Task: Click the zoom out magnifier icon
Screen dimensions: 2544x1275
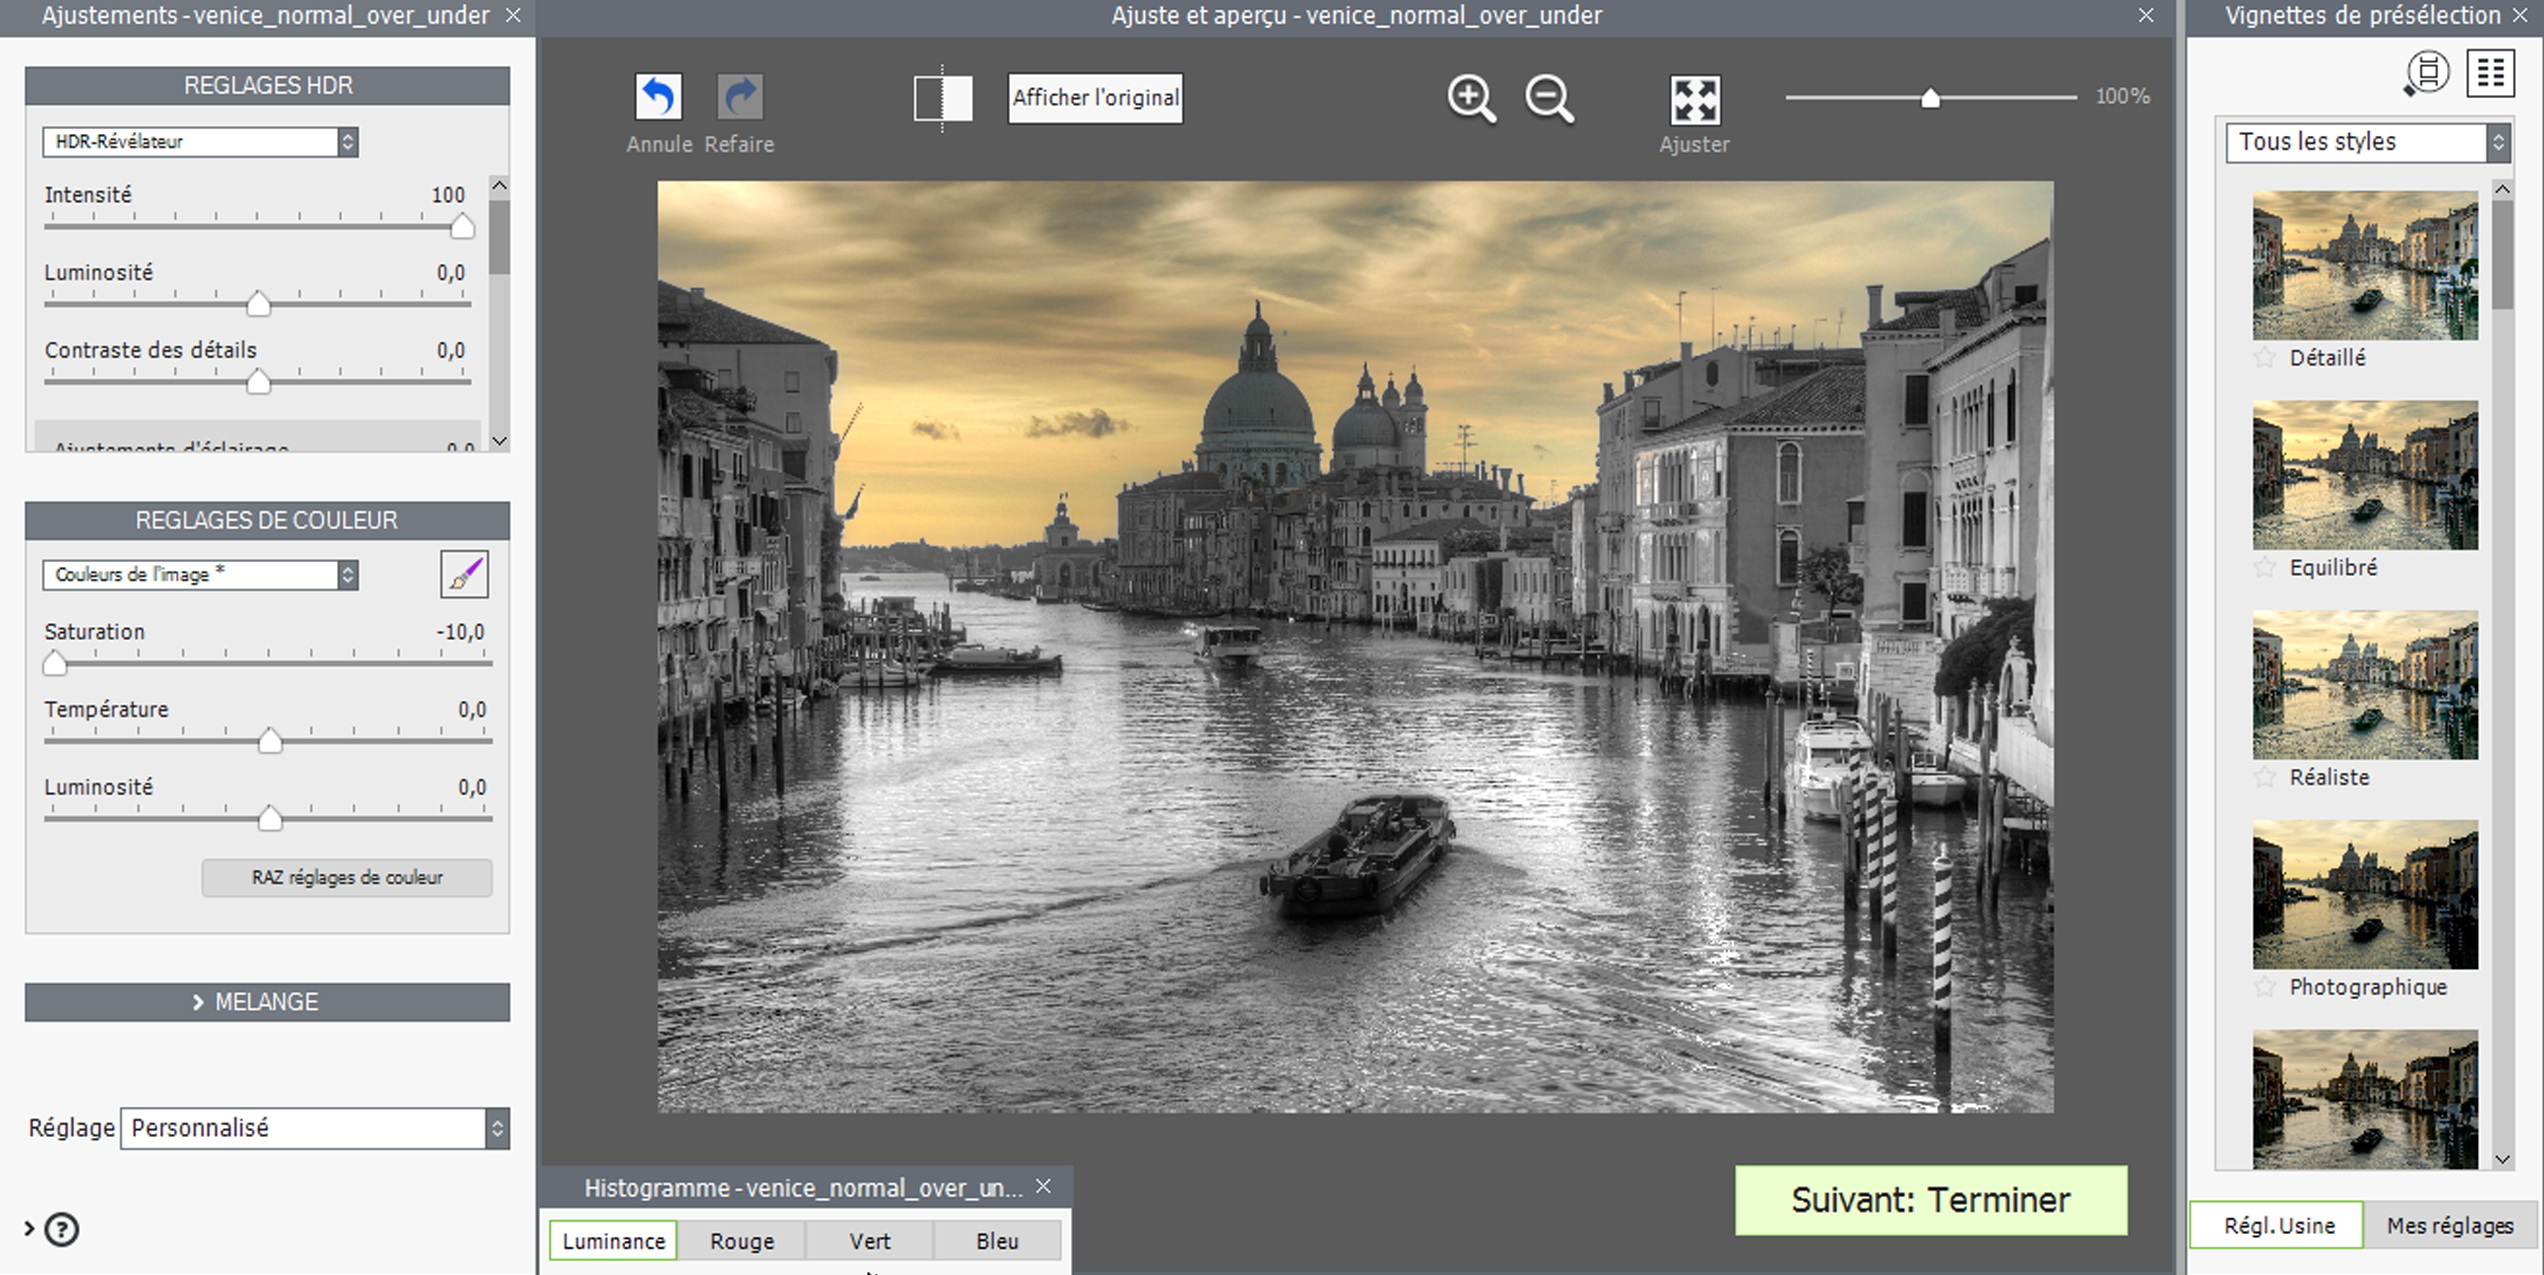Action: point(1549,98)
